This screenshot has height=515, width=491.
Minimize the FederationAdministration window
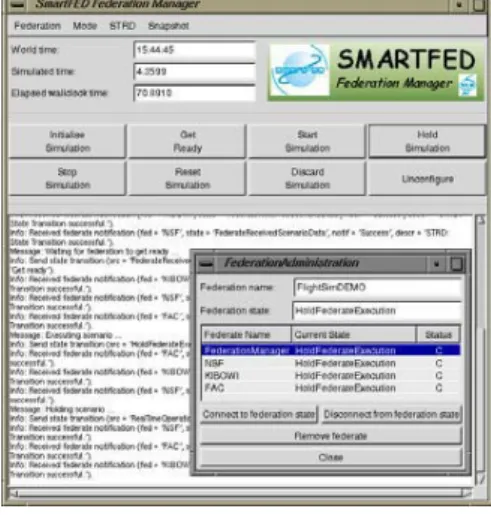pyautogui.click(x=436, y=264)
